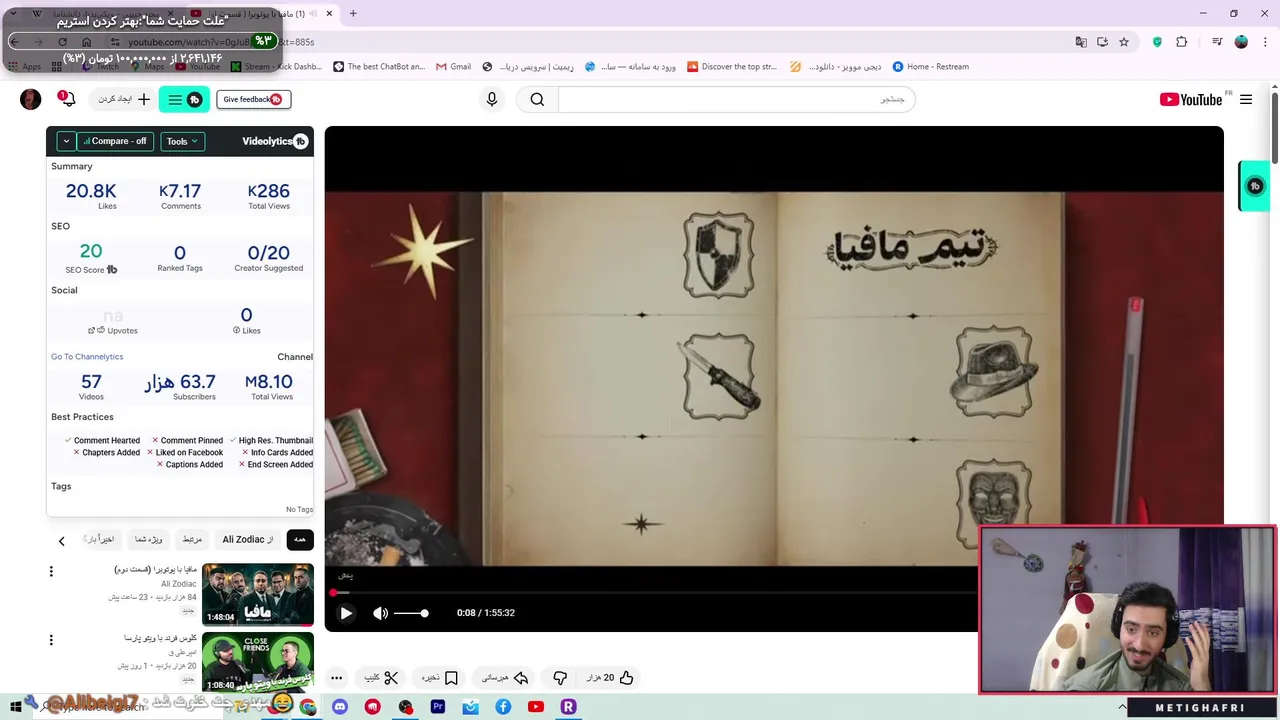Select the ویژه شما filter chip
The height and width of the screenshot is (720, 1280).
tap(148, 540)
